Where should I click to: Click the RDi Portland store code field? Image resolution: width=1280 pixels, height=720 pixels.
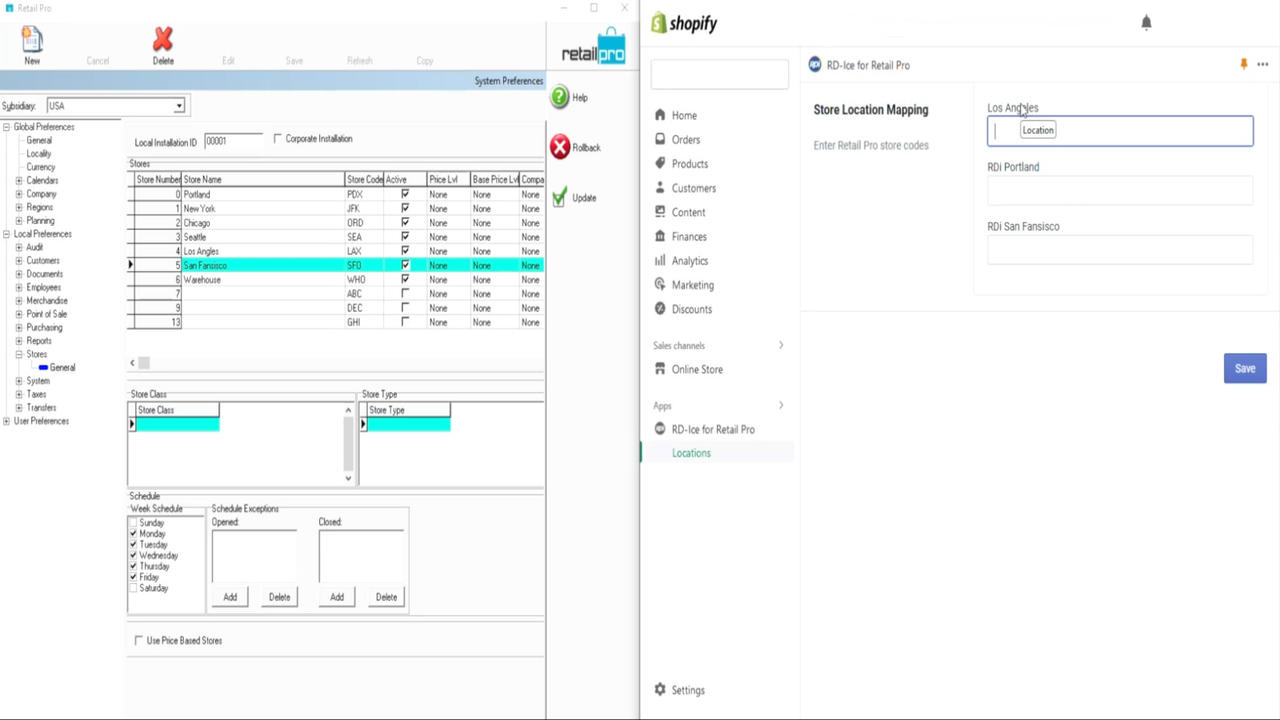1120,190
